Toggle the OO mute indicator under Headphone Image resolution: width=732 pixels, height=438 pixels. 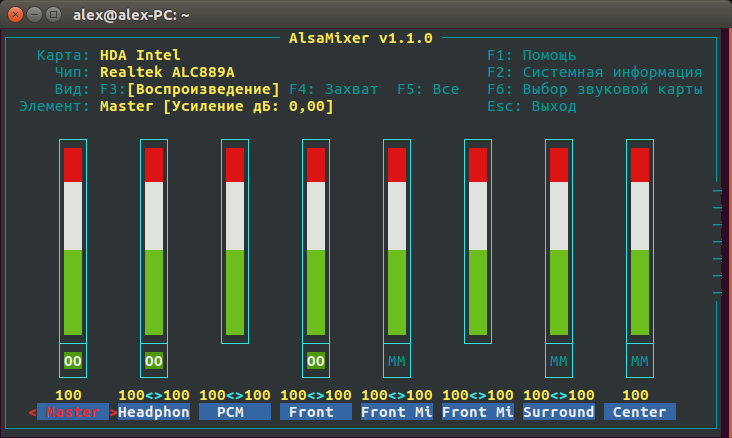[x=154, y=361]
